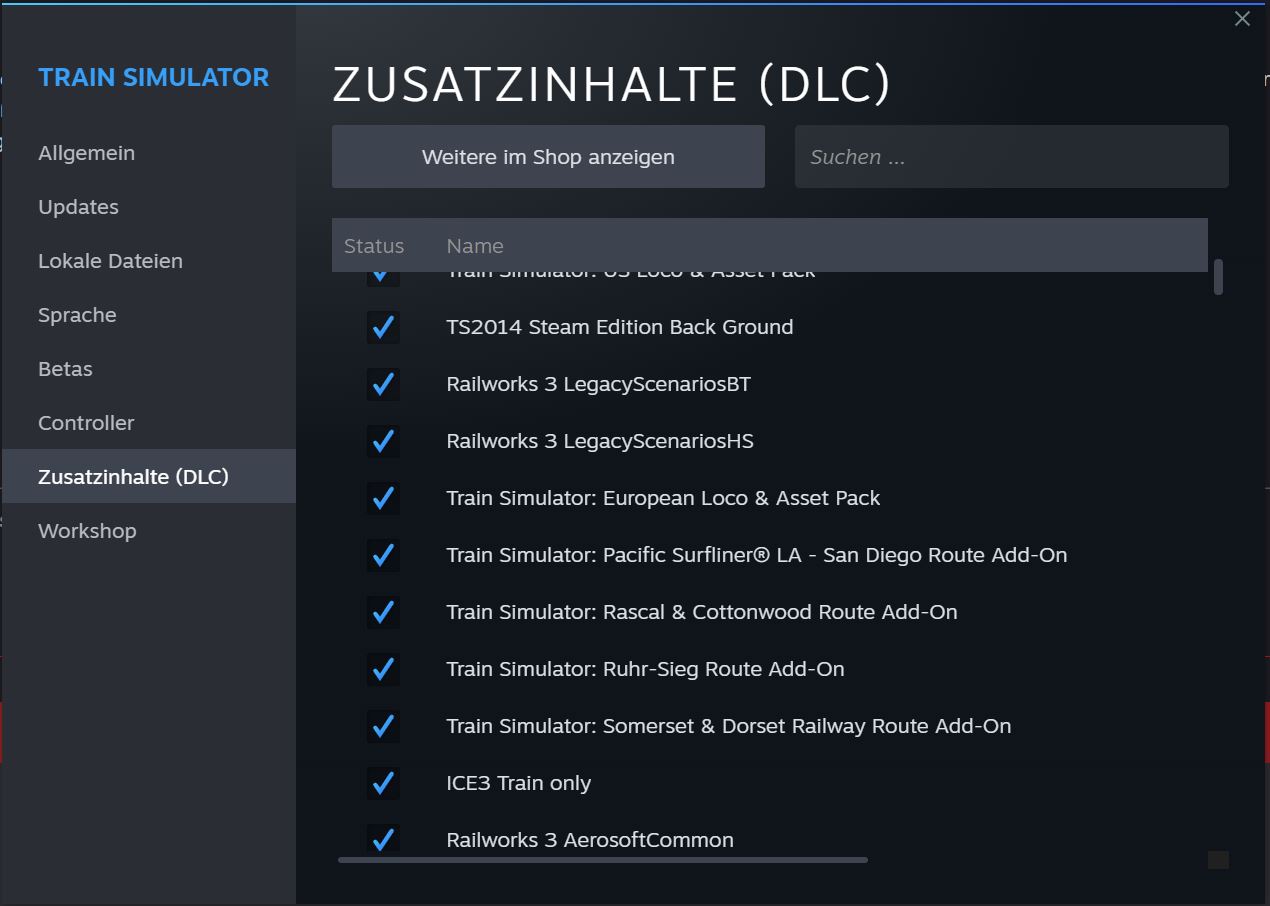This screenshot has width=1270, height=906.
Task: Toggle Railworks 3 LegacyScenariosBT checkbox
Action: [383, 384]
